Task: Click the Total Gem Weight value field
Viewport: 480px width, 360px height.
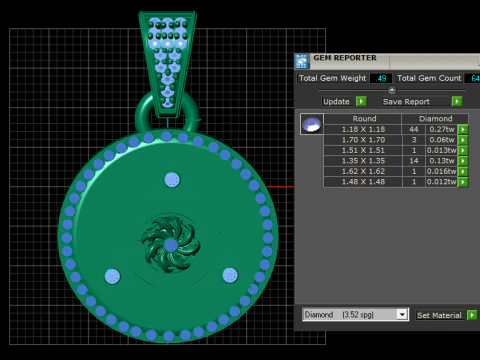Action: [x=381, y=78]
